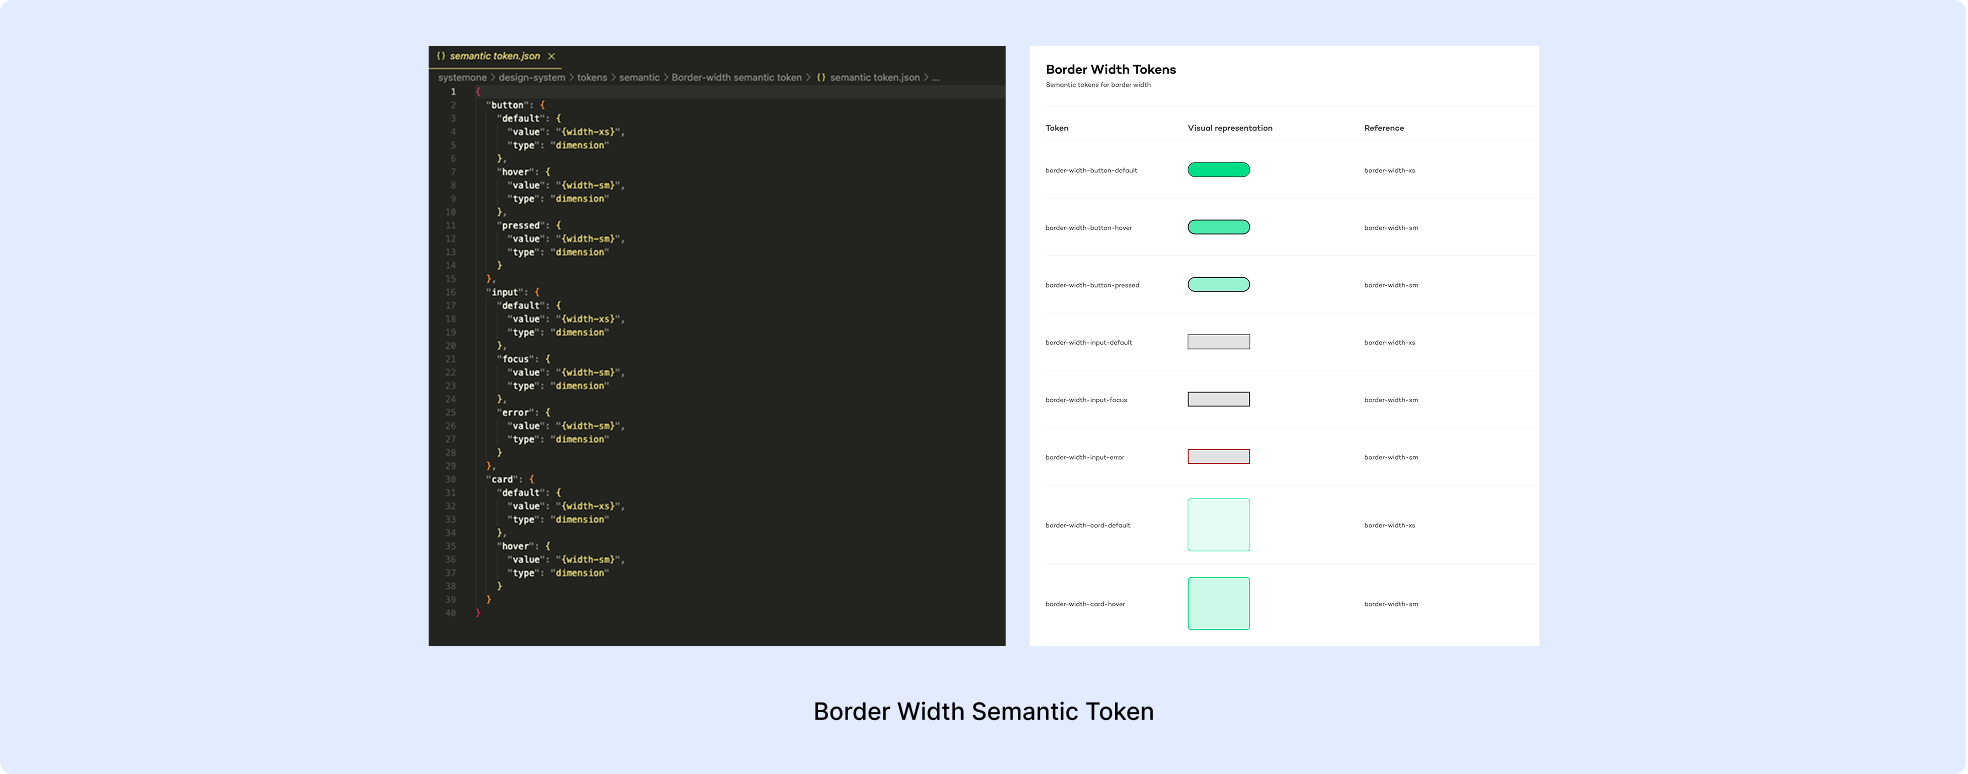This screenshot has height=774, width=1968.
Task: Click the button-hover visual swatch
Action: pos(1218,227)
